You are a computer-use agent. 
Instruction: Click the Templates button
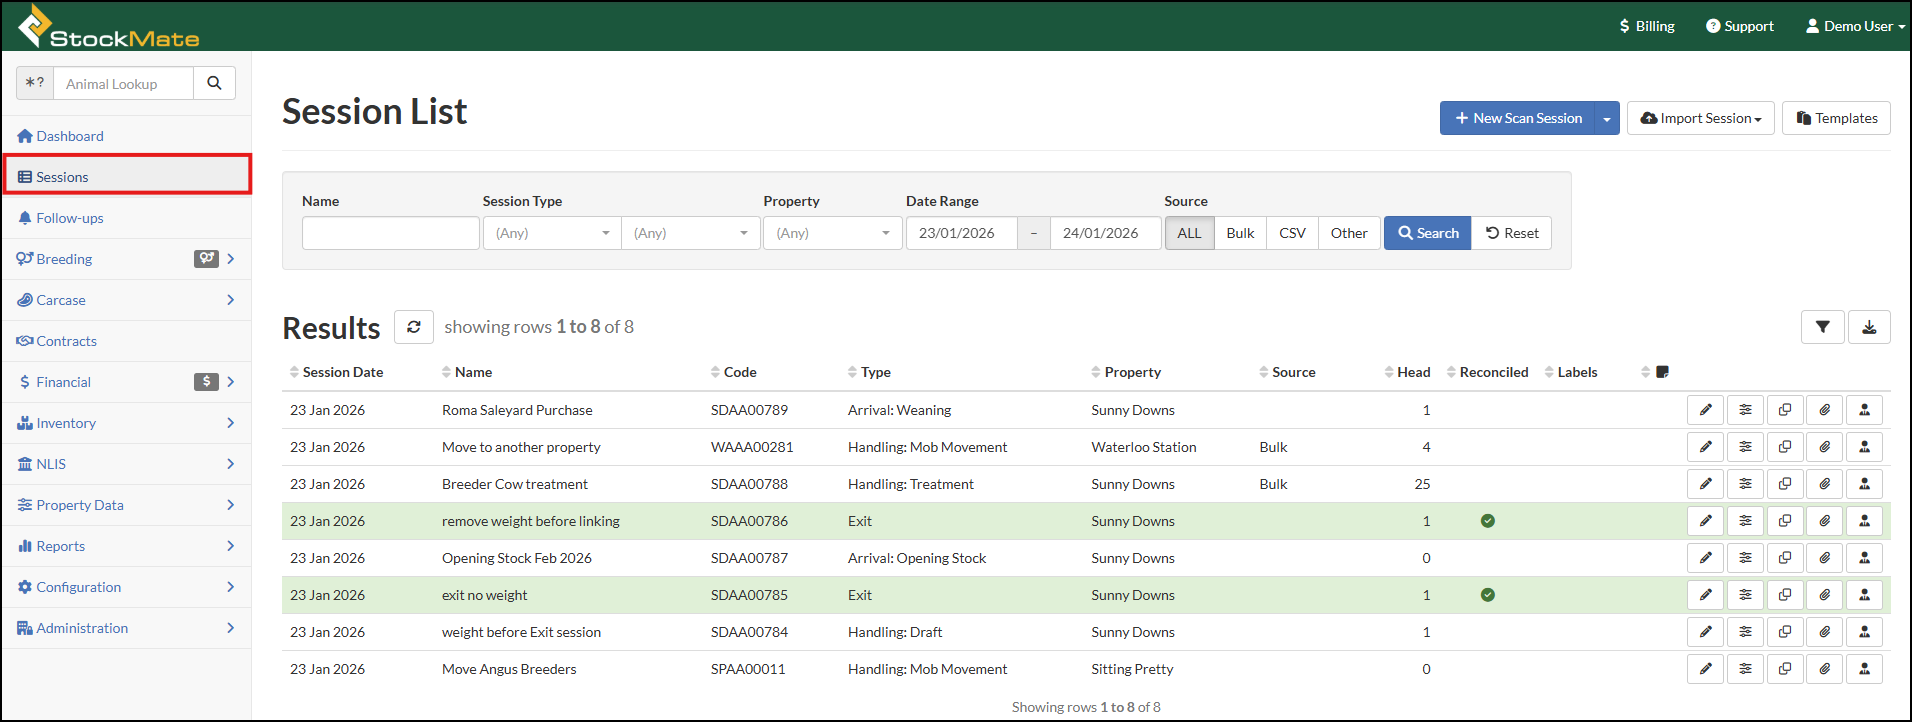[x=1836, y=118]
